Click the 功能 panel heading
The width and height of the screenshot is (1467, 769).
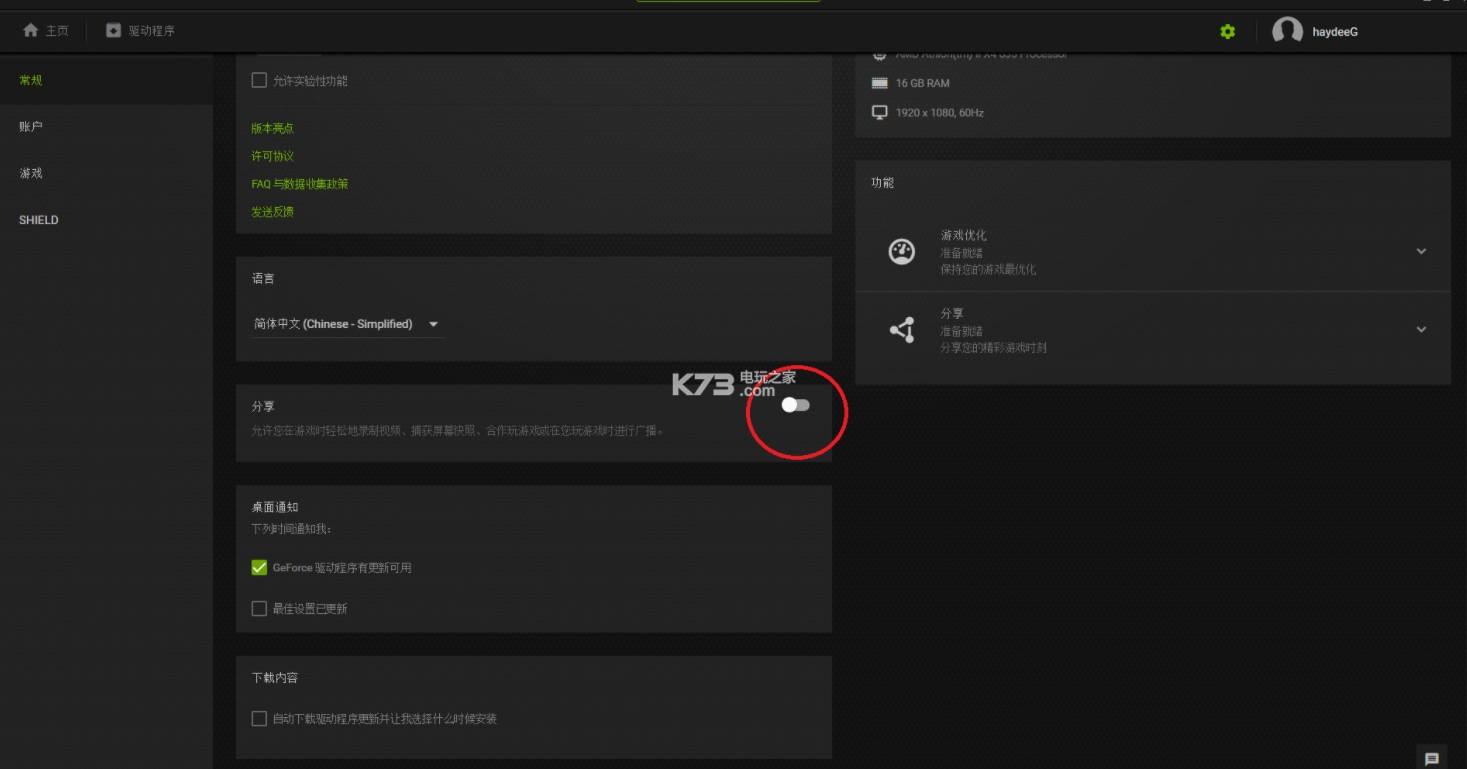(883, 183)
